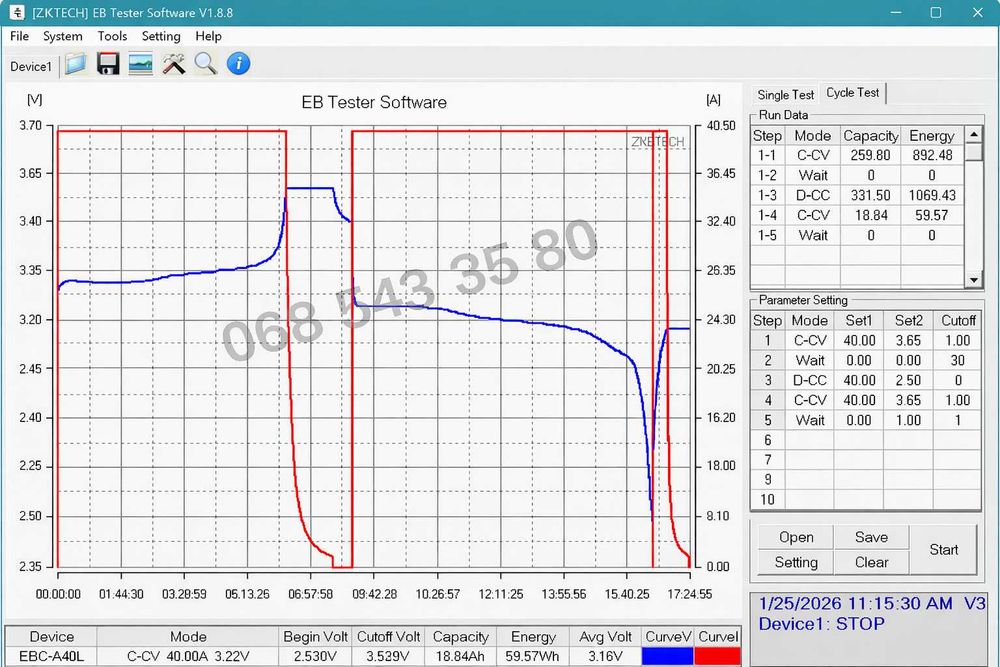
Task: Click step 3 Set2 value 2.50
Action: click(x=908, y=381)
